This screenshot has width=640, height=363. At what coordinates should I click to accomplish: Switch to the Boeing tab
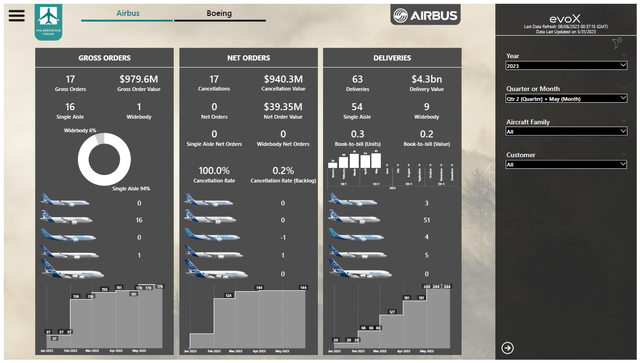click(219, 13)
